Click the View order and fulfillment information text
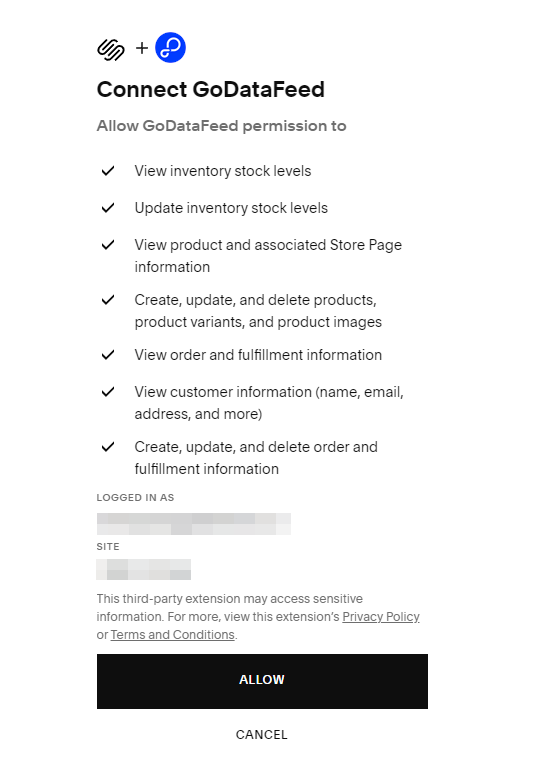 [258, 355]
